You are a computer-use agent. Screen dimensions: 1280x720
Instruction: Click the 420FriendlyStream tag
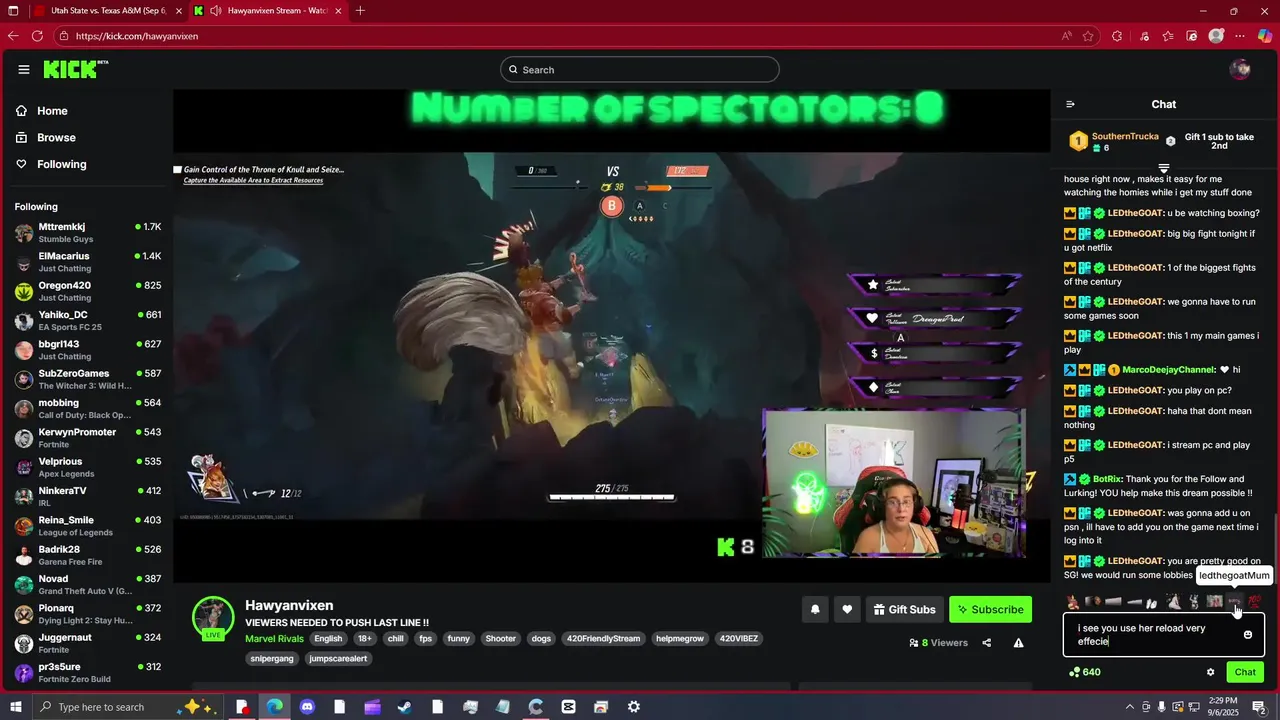[x=603, y=638]
